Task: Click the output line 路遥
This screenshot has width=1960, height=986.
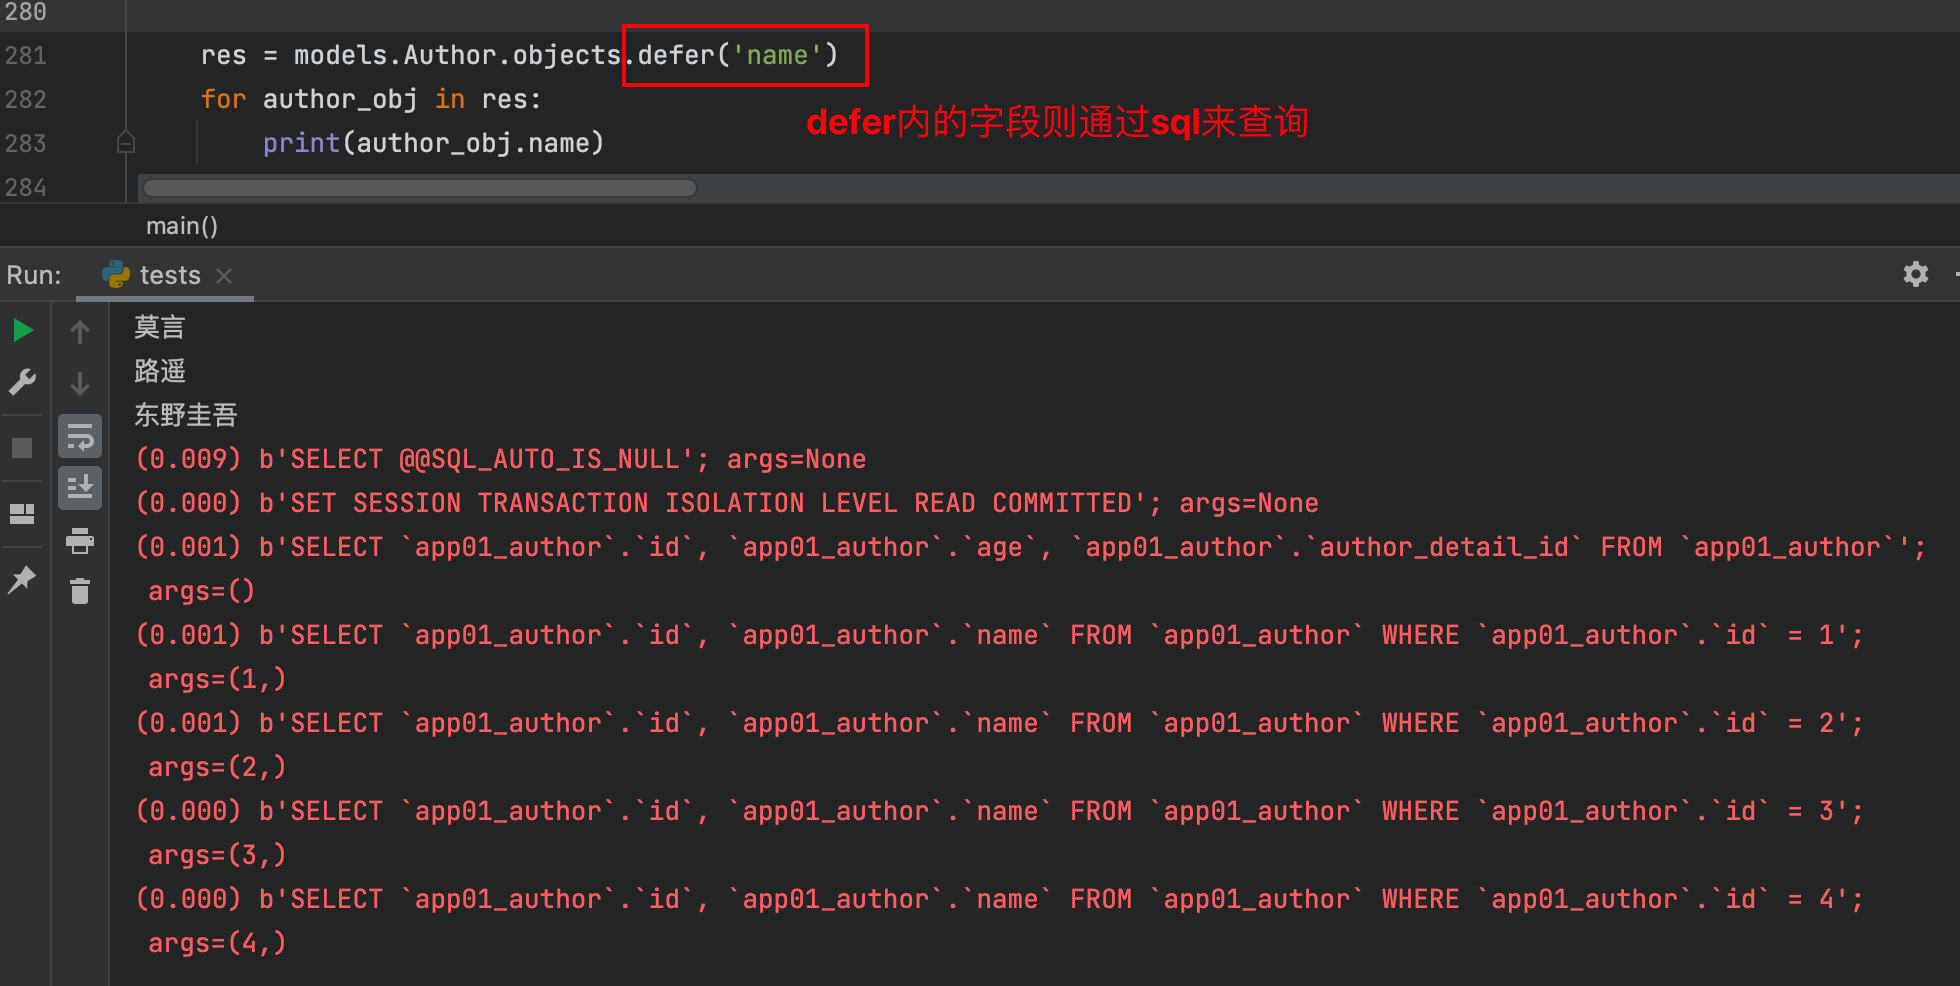Action: (160, 371)
